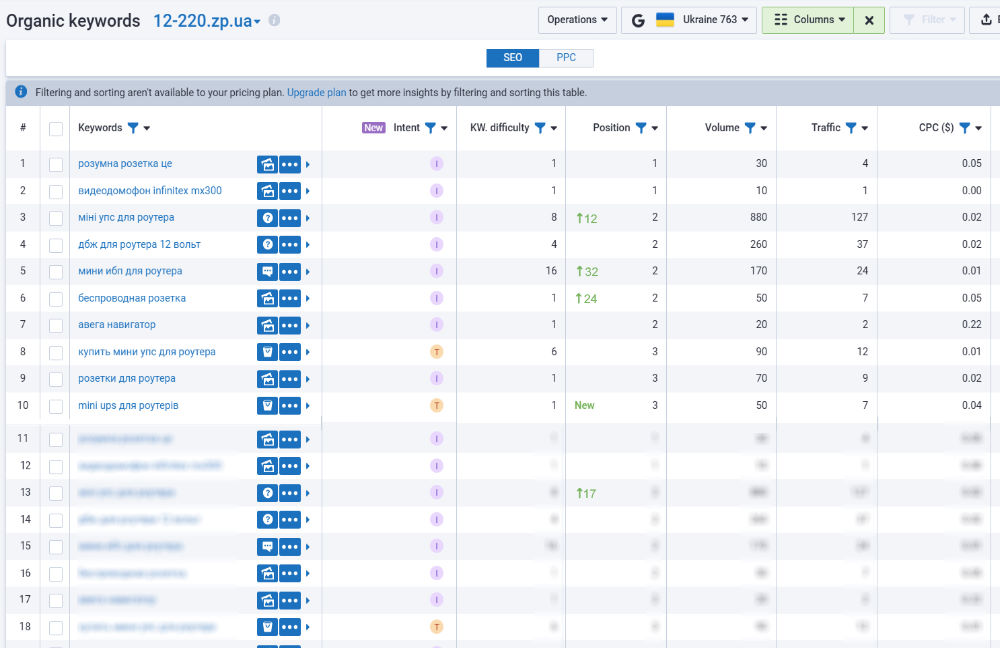Click position change '12' for міні упс
1000x648 pixels.
tap(587, 219)
